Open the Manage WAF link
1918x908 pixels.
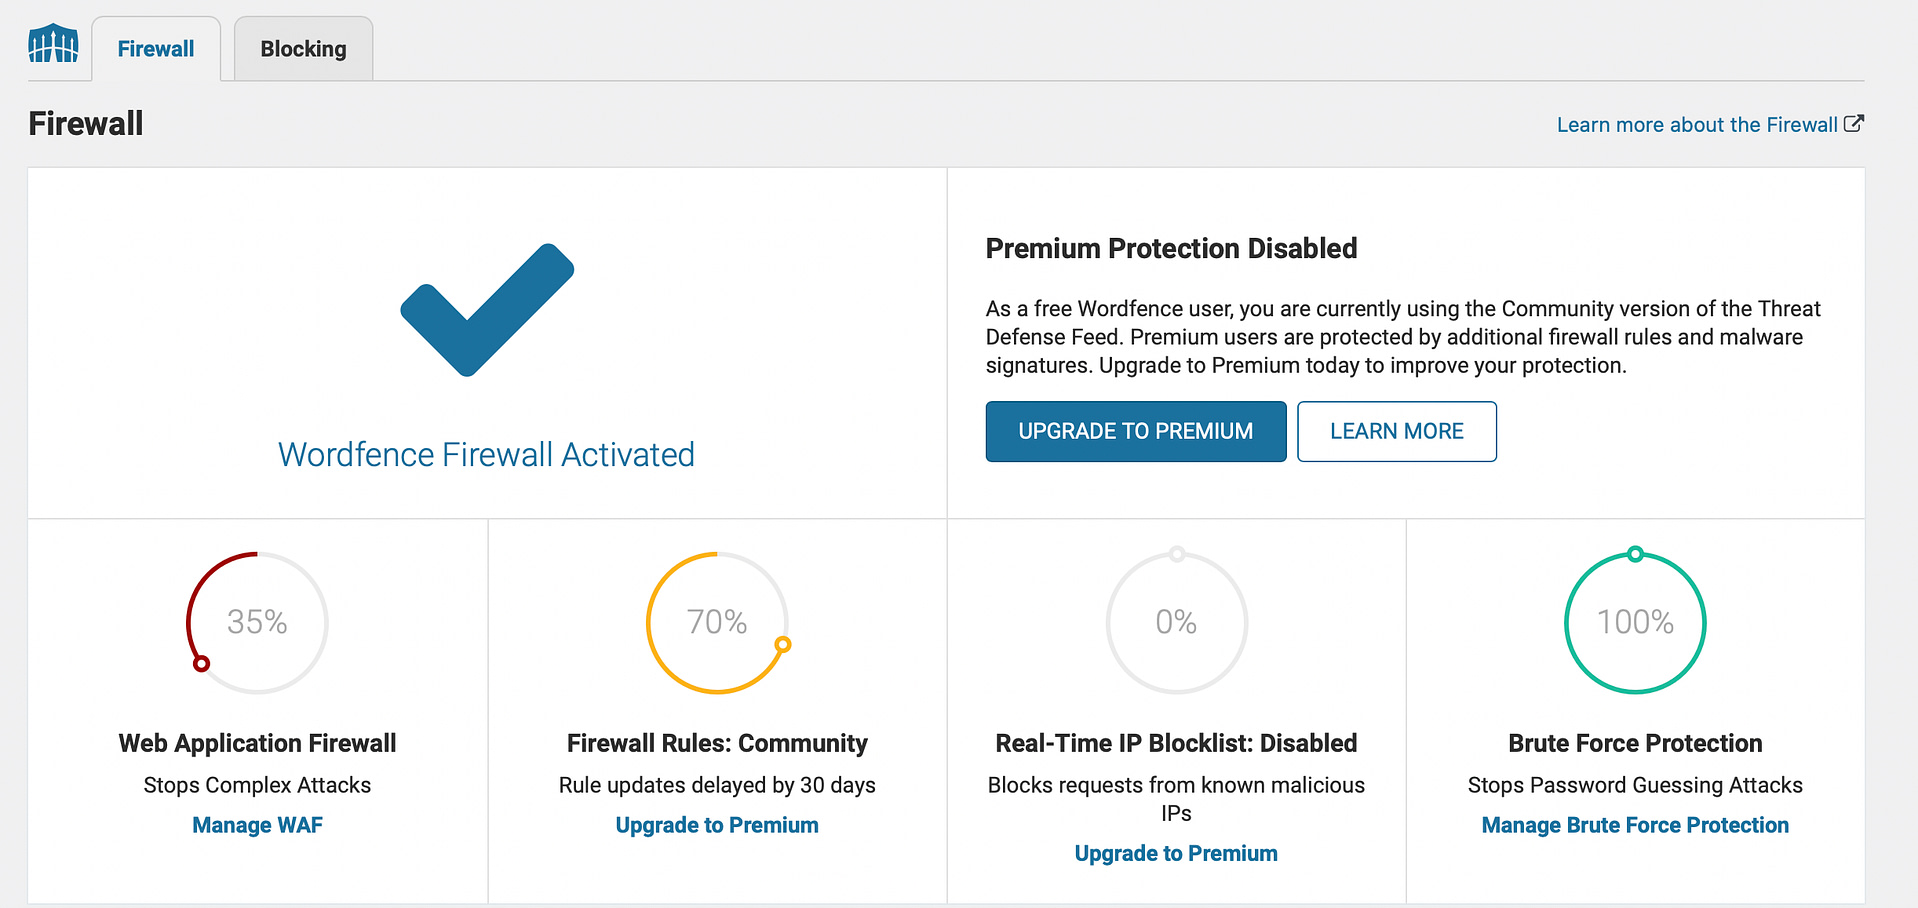click(x=257, y=825)
